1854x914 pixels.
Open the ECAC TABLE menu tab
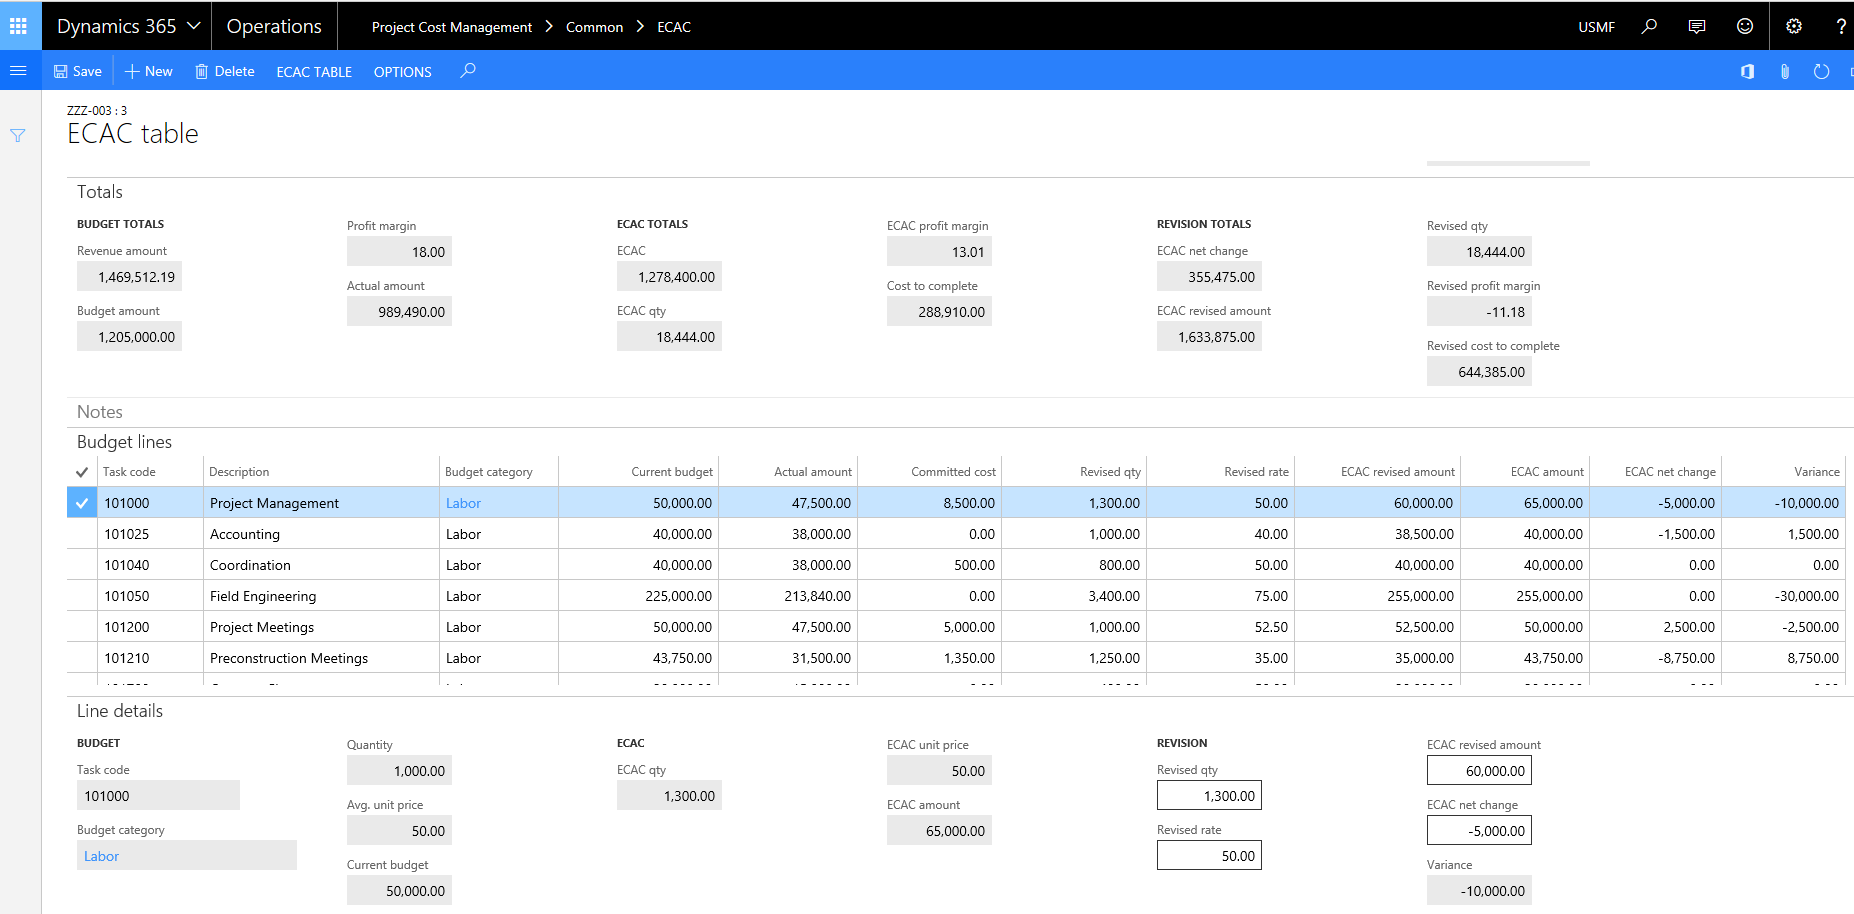314,72
